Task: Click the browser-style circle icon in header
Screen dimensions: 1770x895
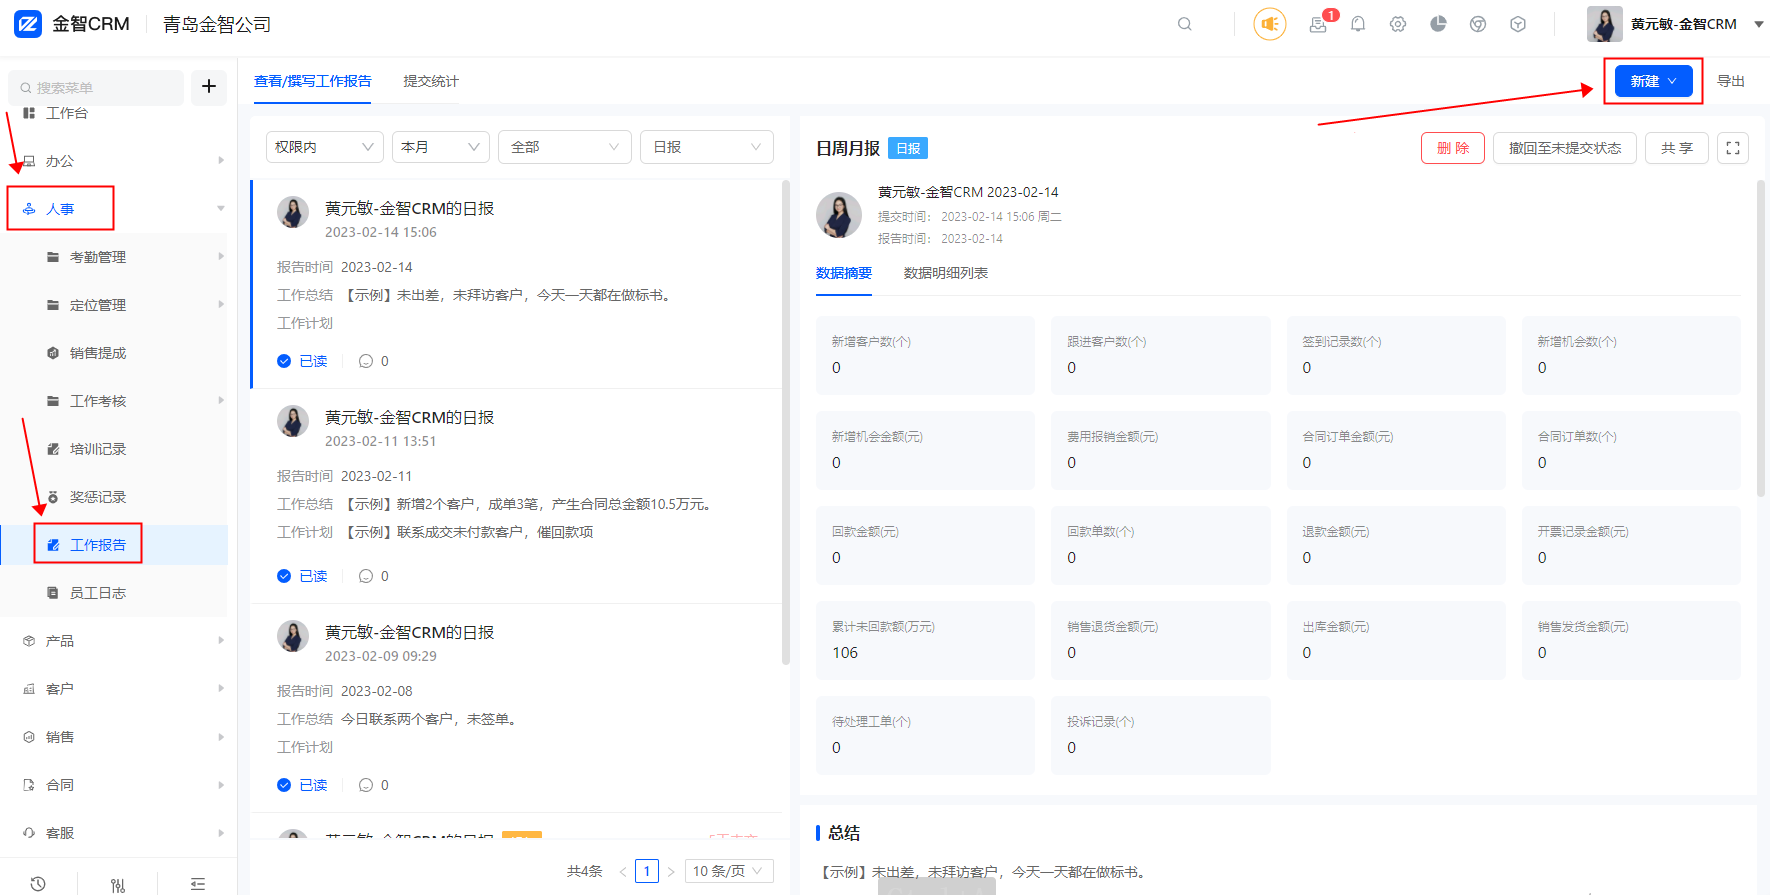Action: (1478, 24)
